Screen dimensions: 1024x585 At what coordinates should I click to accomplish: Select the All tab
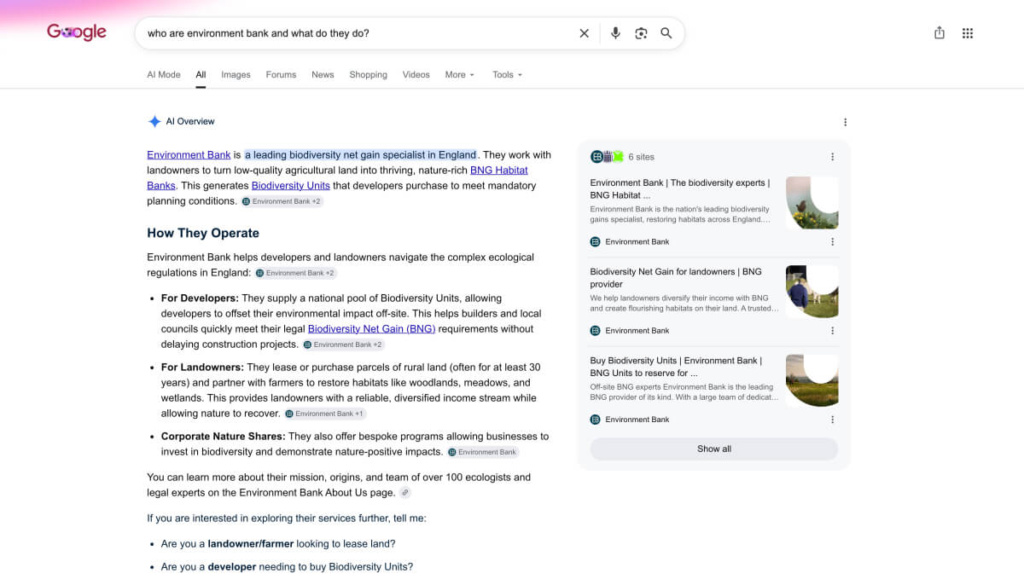(x=200, y=74)
